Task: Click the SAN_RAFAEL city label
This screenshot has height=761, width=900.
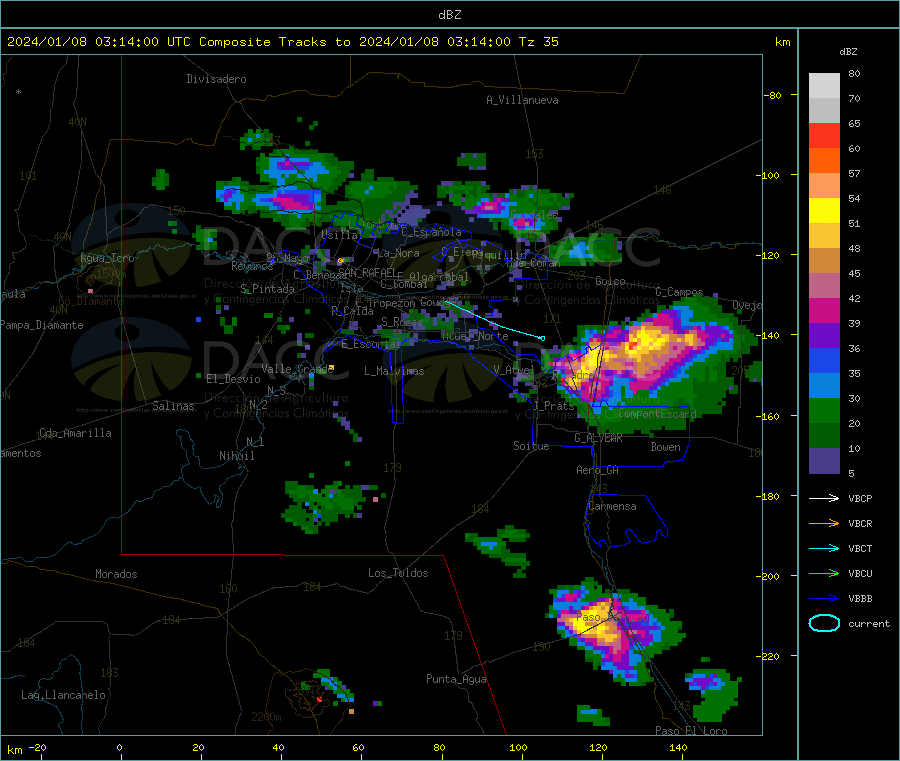Action: [367, 272]
